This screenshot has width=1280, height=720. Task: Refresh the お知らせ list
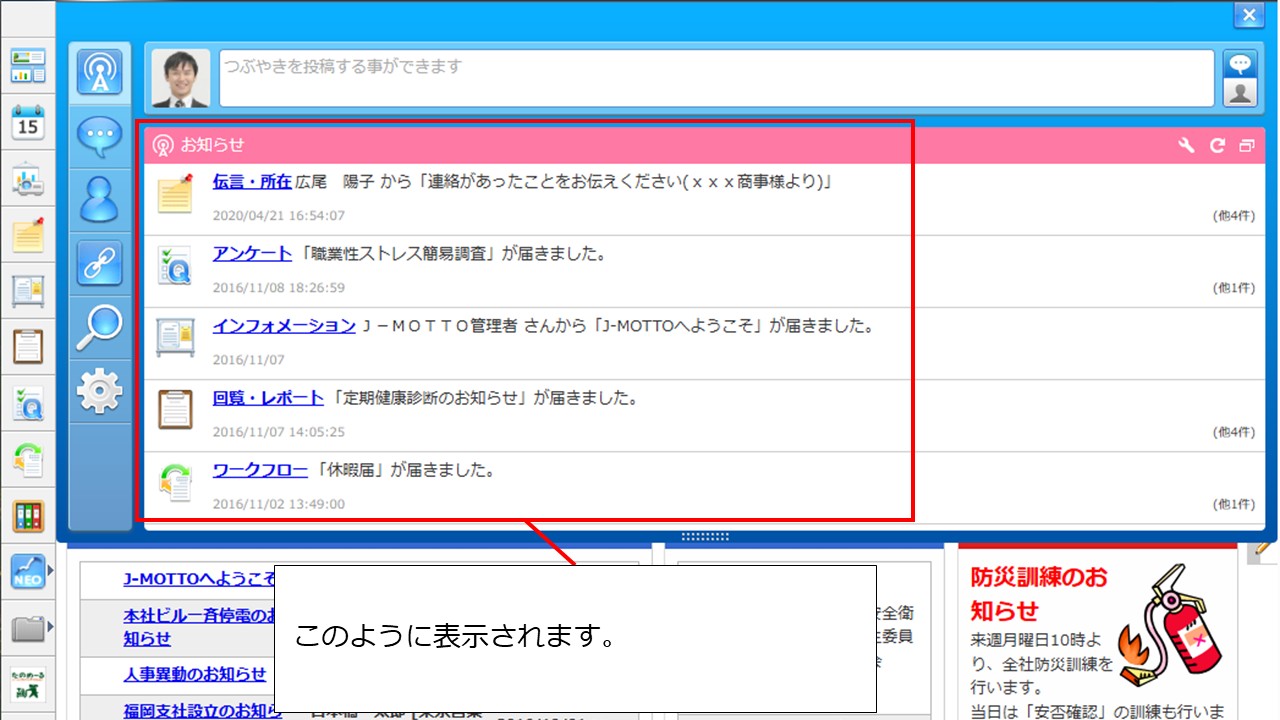1217,145
